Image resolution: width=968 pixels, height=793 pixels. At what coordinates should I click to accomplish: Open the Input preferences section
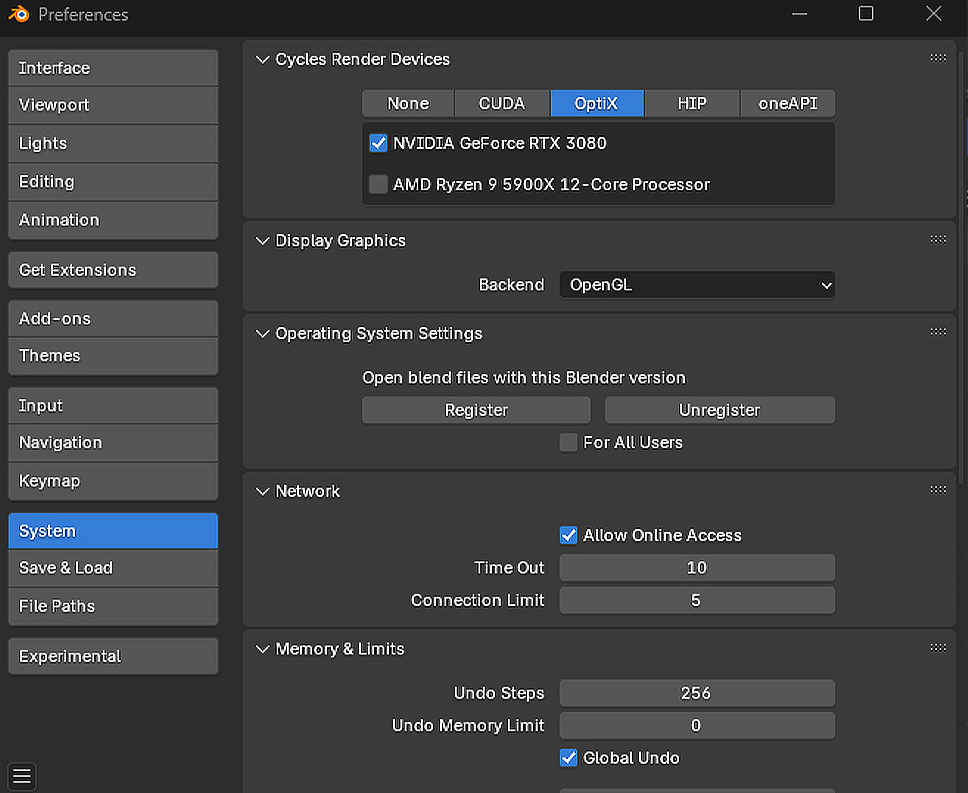113,405
